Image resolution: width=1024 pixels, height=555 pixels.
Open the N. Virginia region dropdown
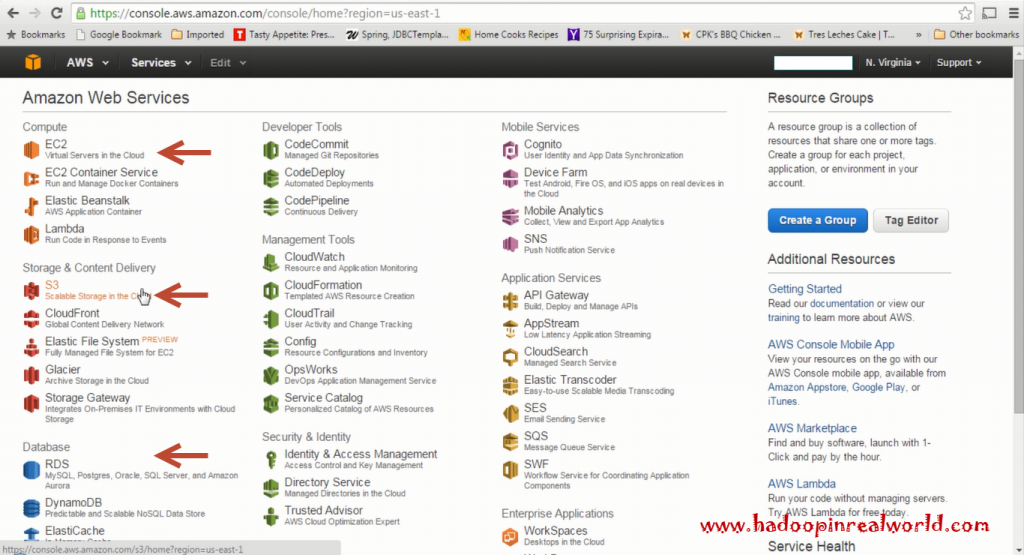[x=893, y=63]
